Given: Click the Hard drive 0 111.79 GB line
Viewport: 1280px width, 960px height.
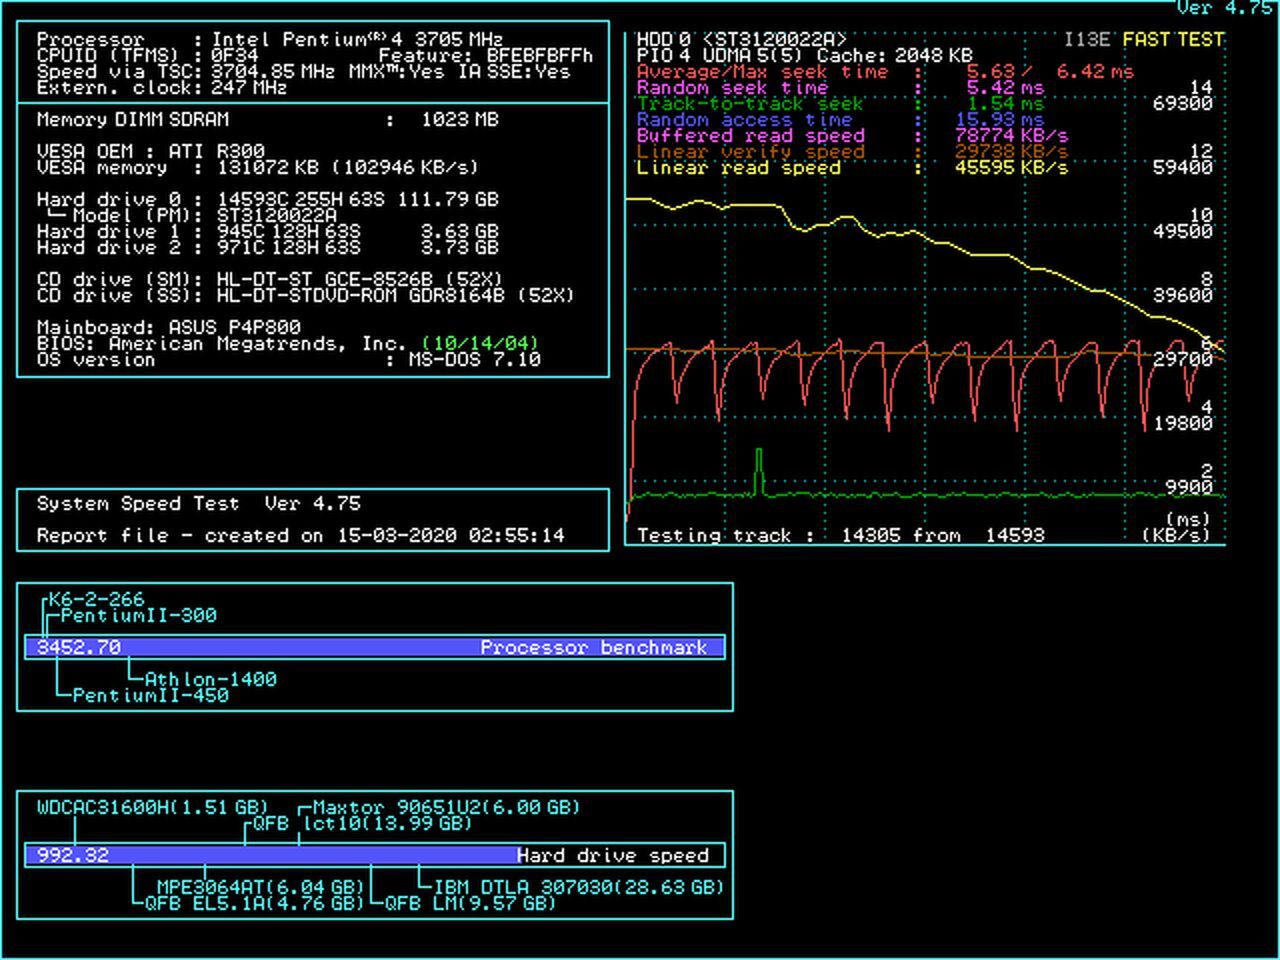Looking at the screenshot, I should (267, 199).
